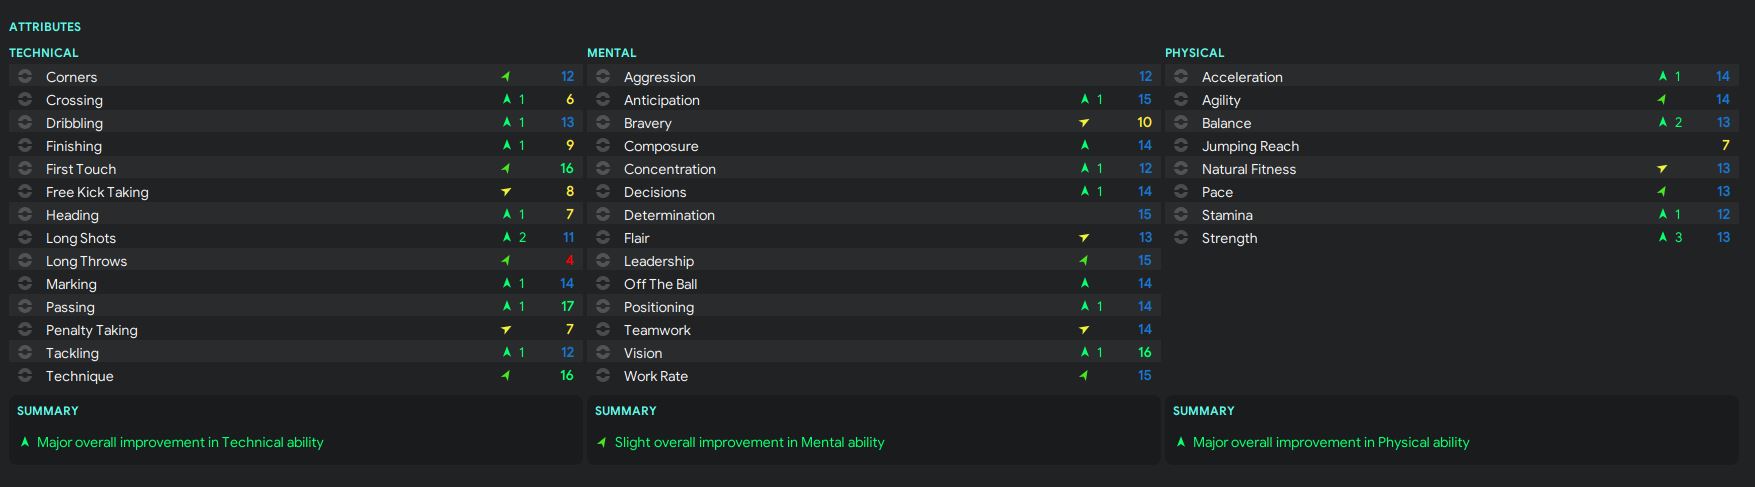Image resolution: width=1755 pixels, height=487 pixels.
Task: Click the Work Rate attribute name
Action: [x=656, y=376]
